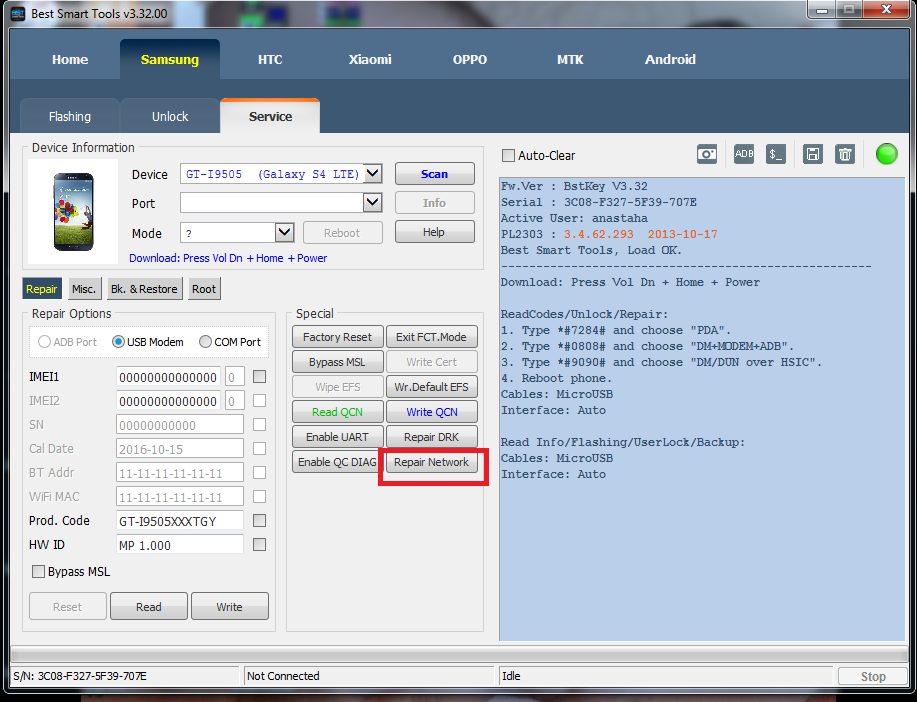This screenshot has height=702, width=917.
Task: Open the Misc. section
Action: tap(84, 289)
